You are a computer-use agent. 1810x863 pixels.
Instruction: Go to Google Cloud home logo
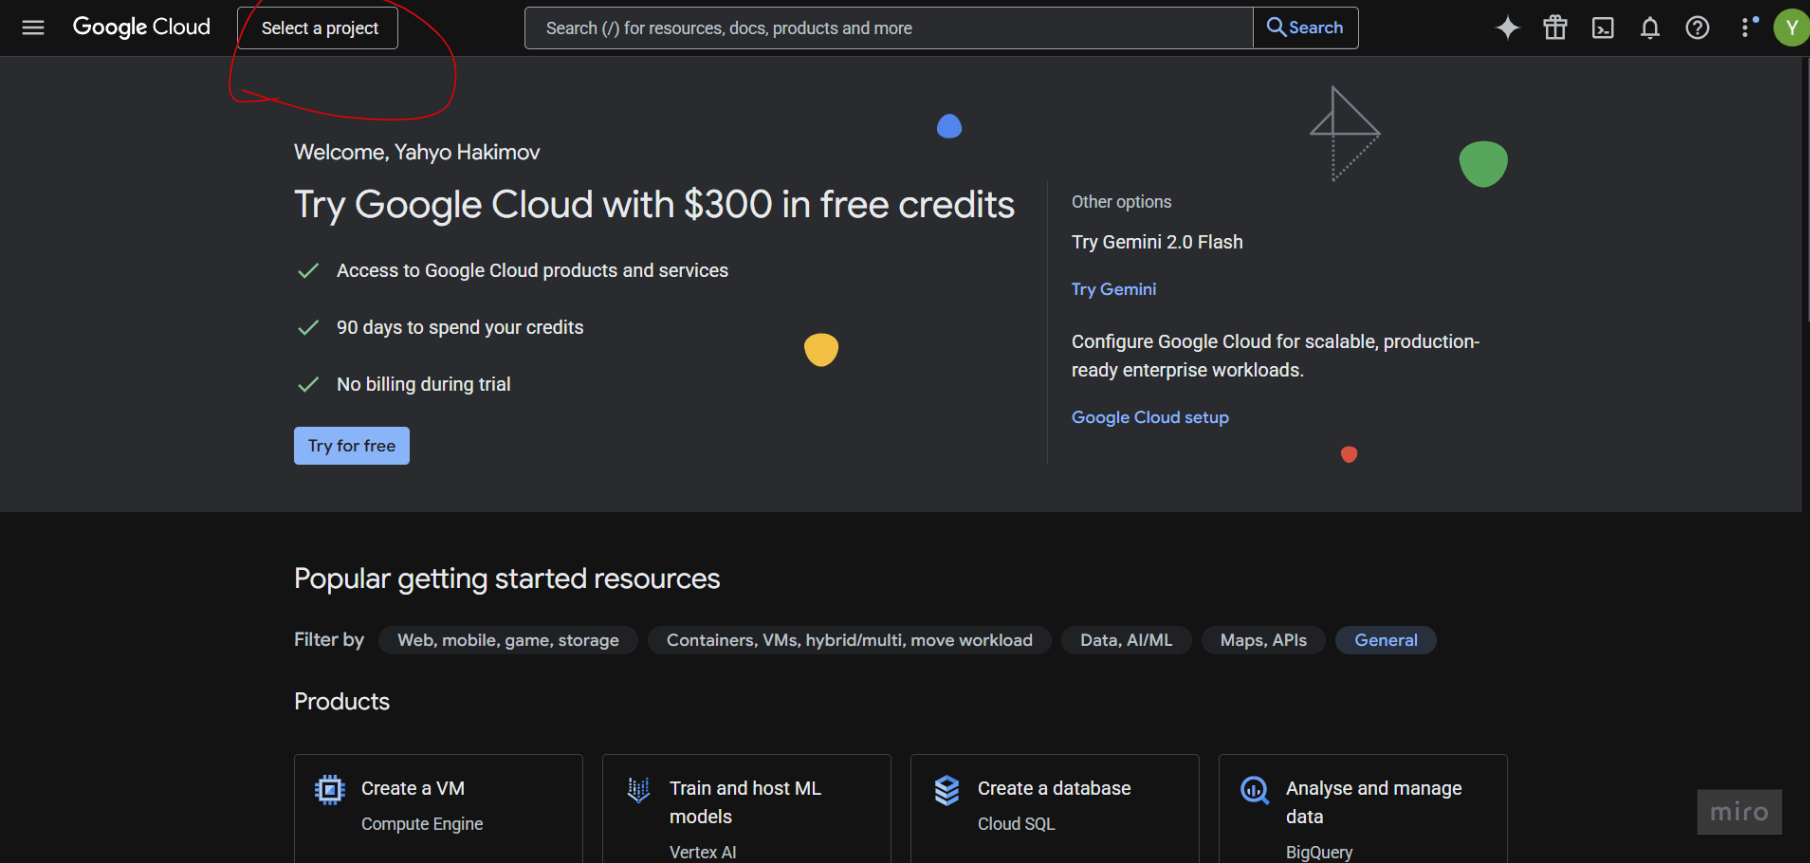142,27
